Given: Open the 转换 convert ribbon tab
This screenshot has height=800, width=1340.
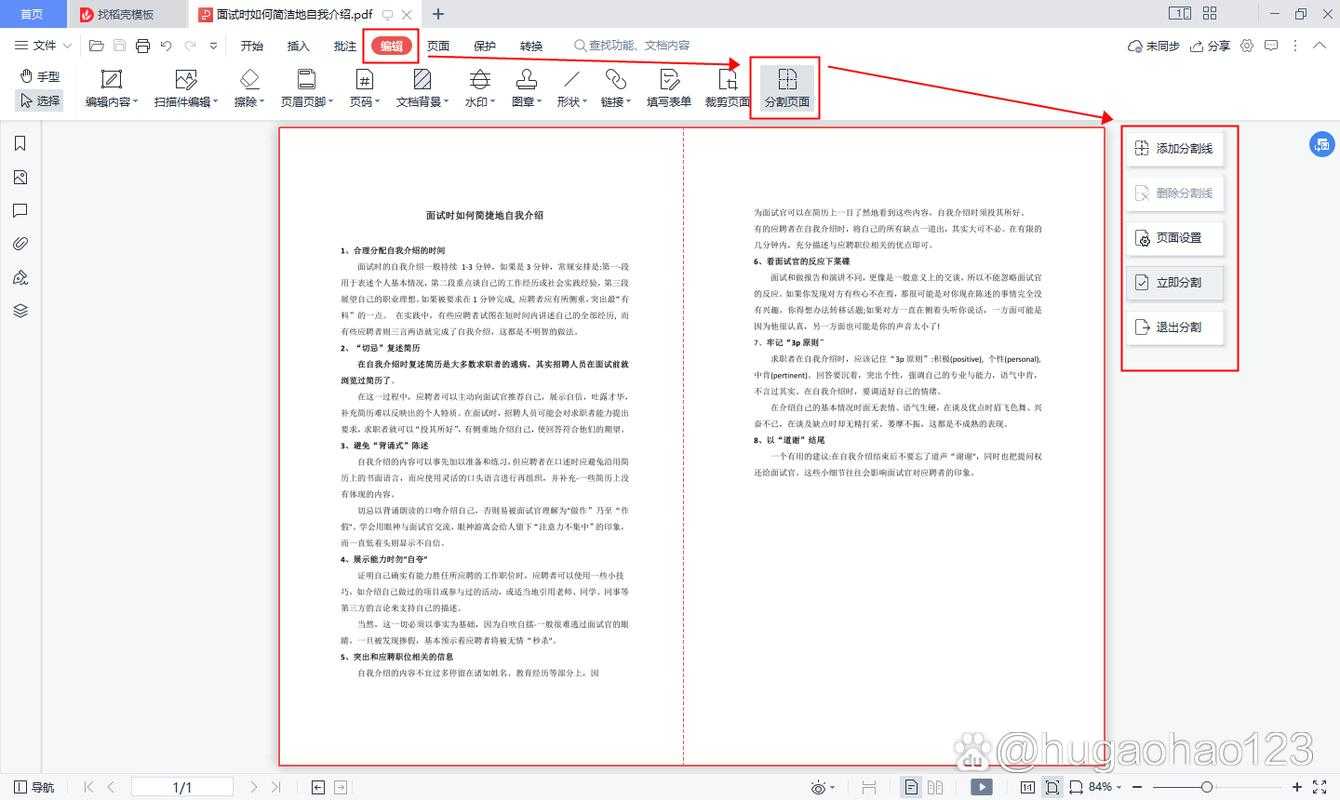Looking at the screenshot, I should click(531, 46).
